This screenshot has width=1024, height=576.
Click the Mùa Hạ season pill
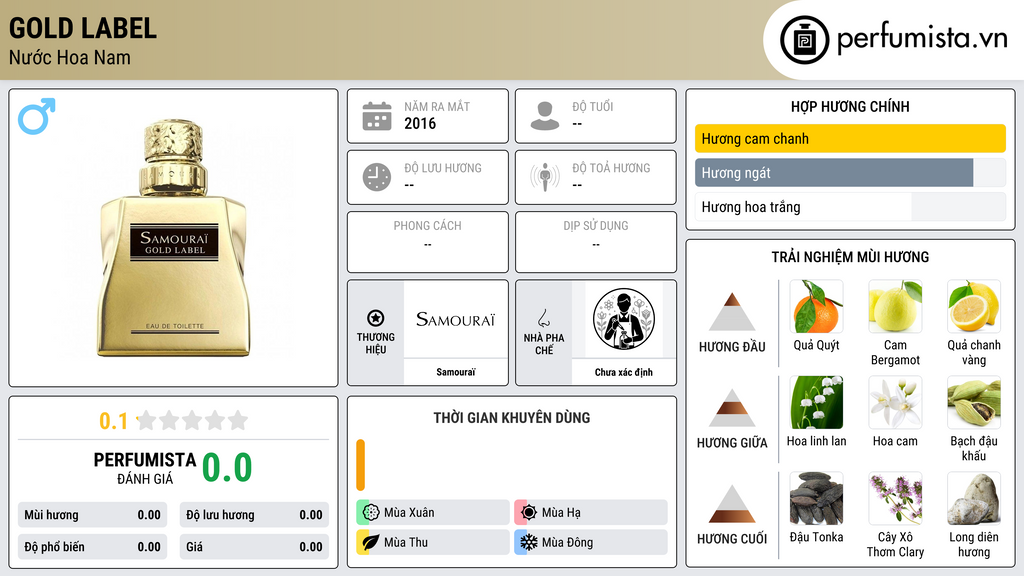[591, 512]
